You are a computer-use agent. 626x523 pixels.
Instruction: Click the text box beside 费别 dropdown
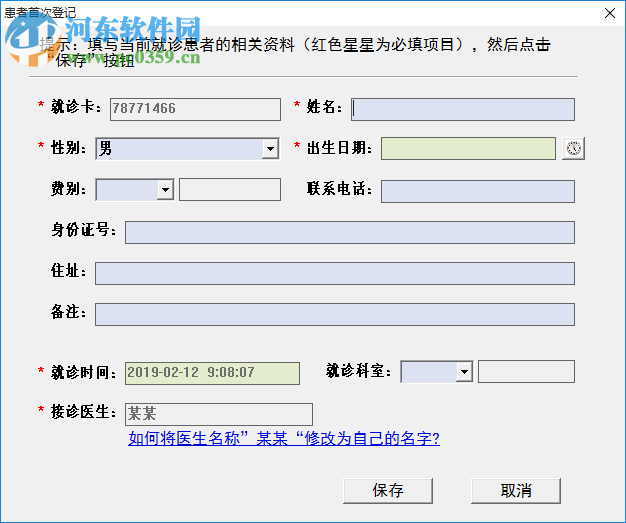click(x=230, y=189)
